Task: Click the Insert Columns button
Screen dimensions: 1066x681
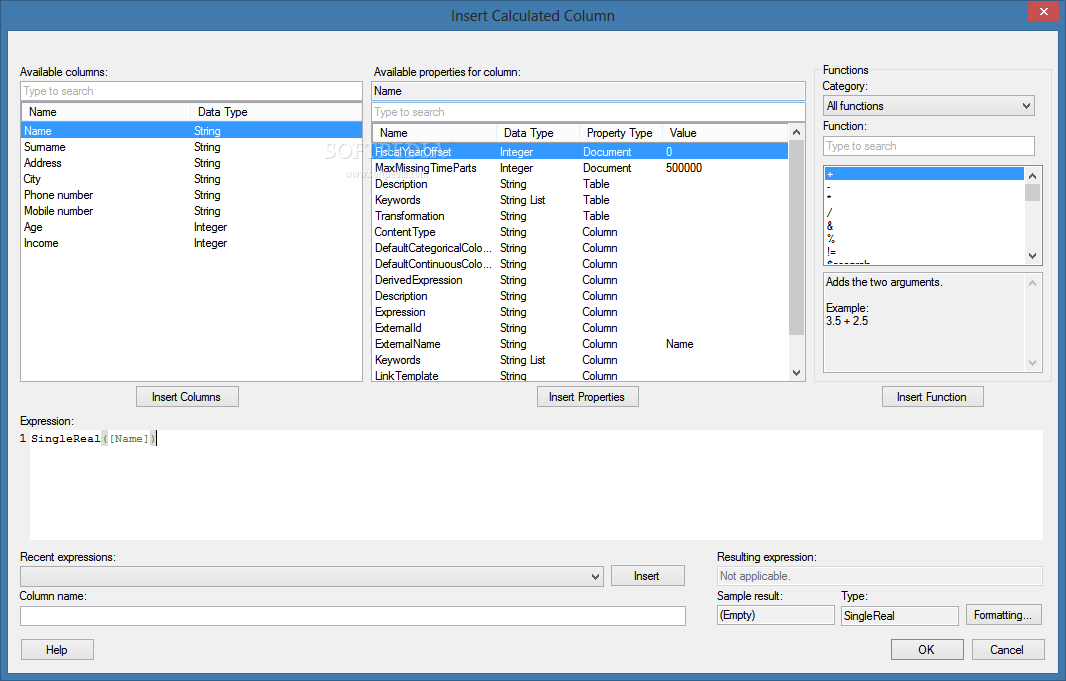Action: click(187, 397)
